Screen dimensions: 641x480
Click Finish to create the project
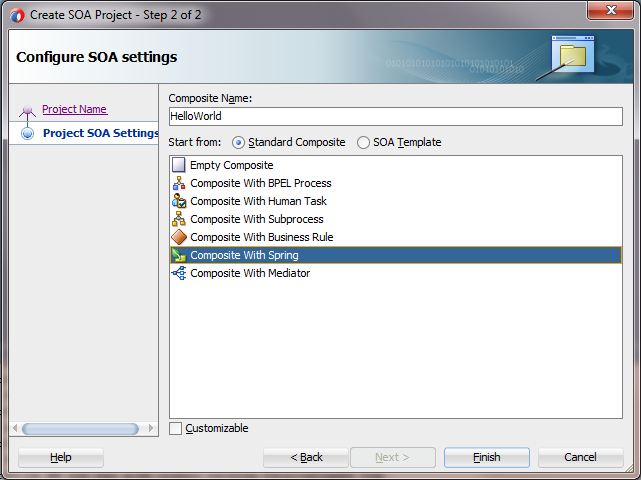(x=486, y=457)
